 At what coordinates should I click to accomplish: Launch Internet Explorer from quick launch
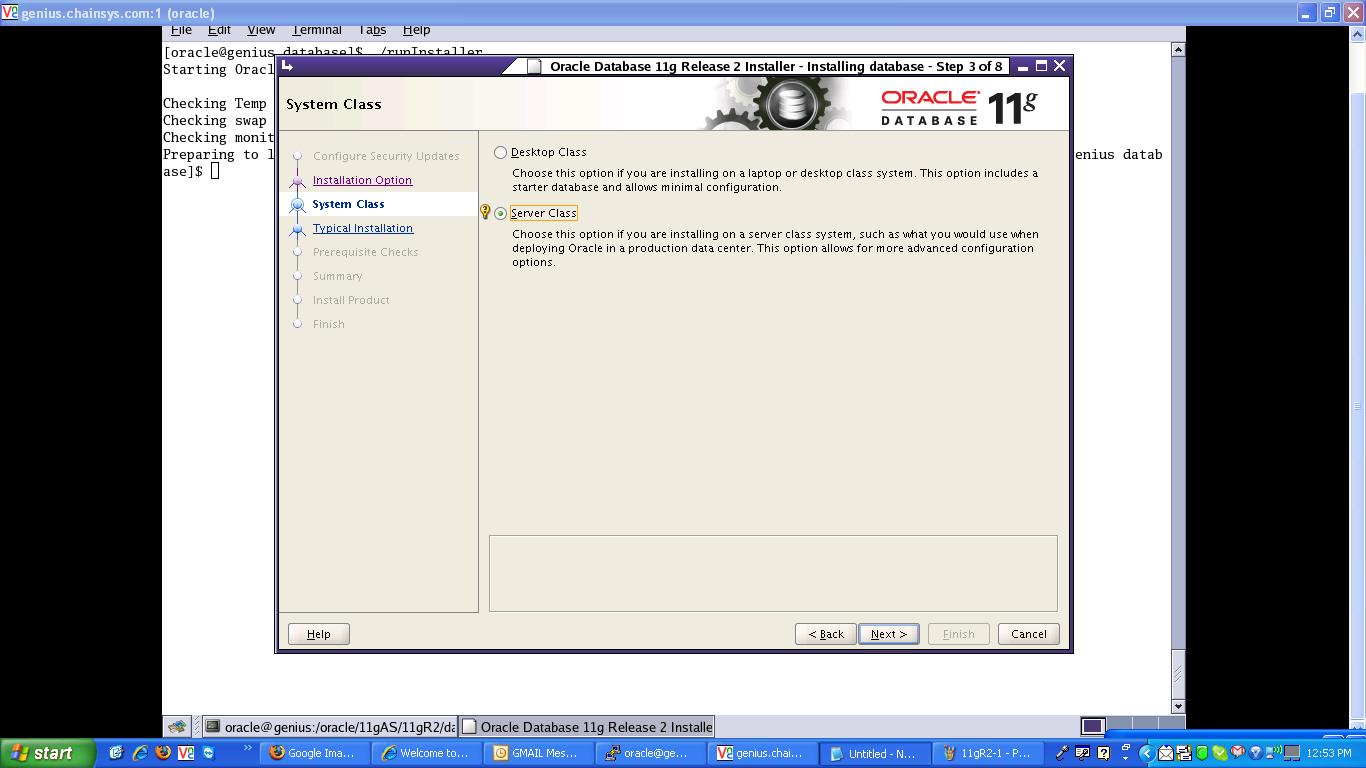tap(139, 753)
